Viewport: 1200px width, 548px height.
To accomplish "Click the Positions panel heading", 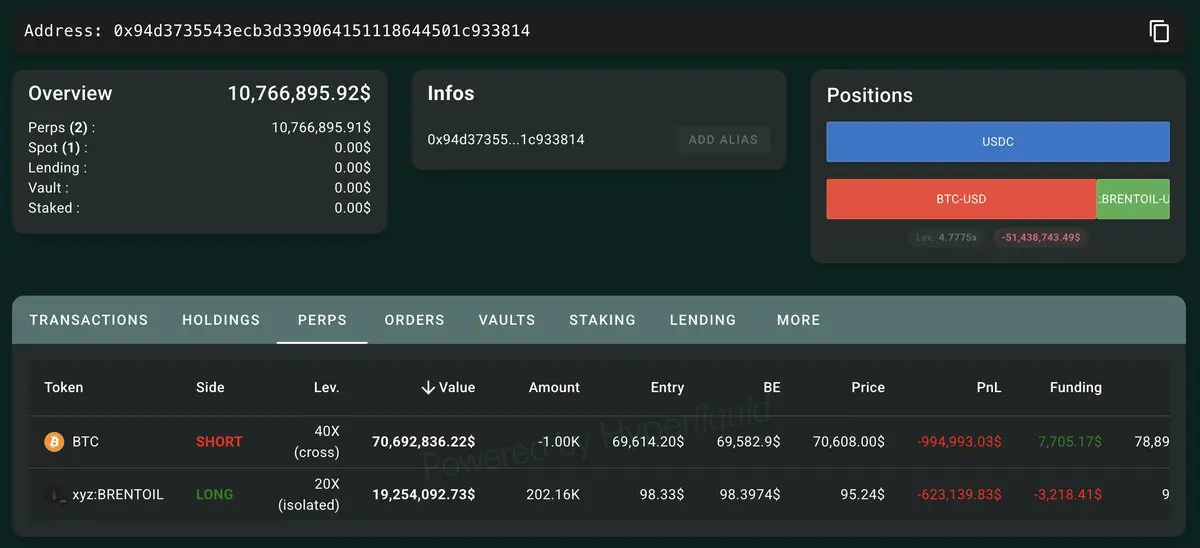I will tap(870, 95).
